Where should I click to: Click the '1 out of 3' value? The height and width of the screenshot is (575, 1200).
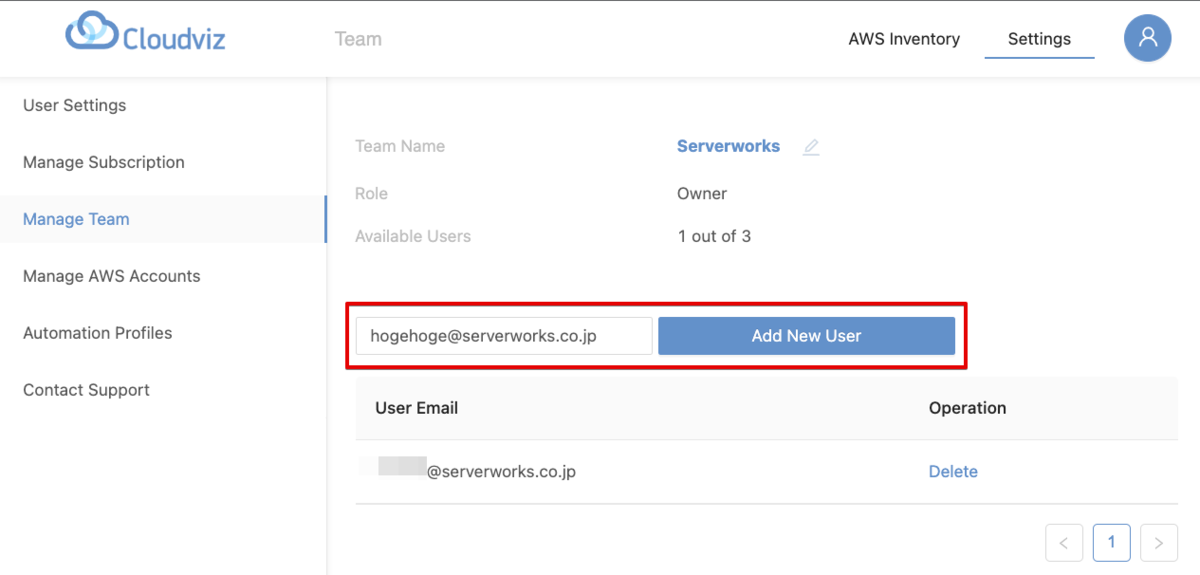click(714, 237)
